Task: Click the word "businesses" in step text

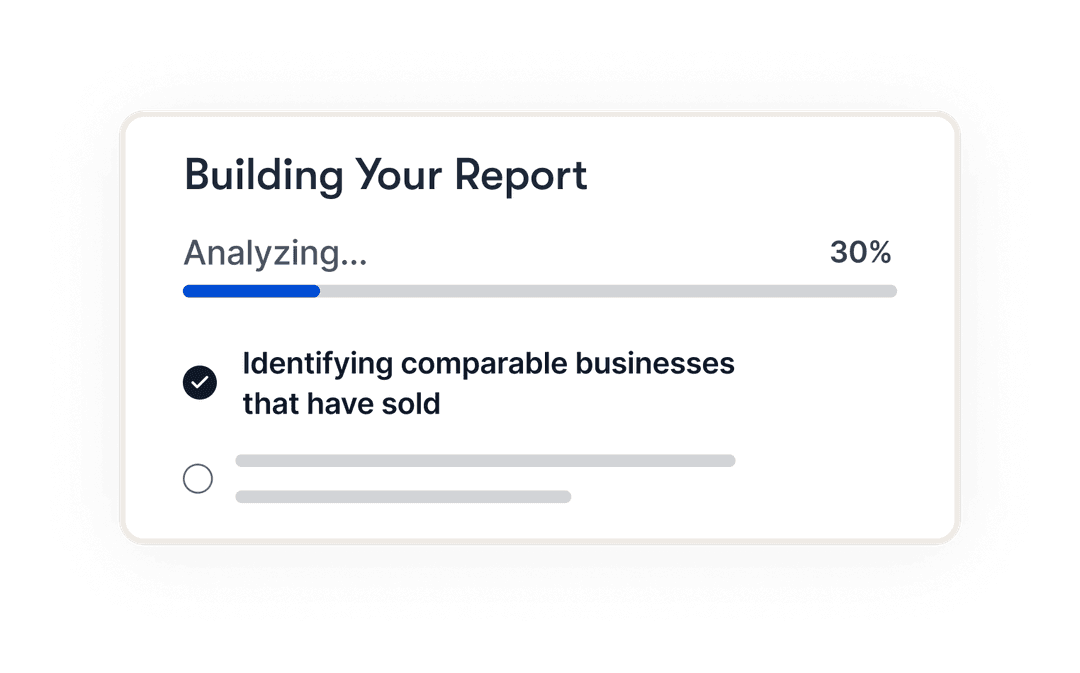Action: click(x=655, y=364)
